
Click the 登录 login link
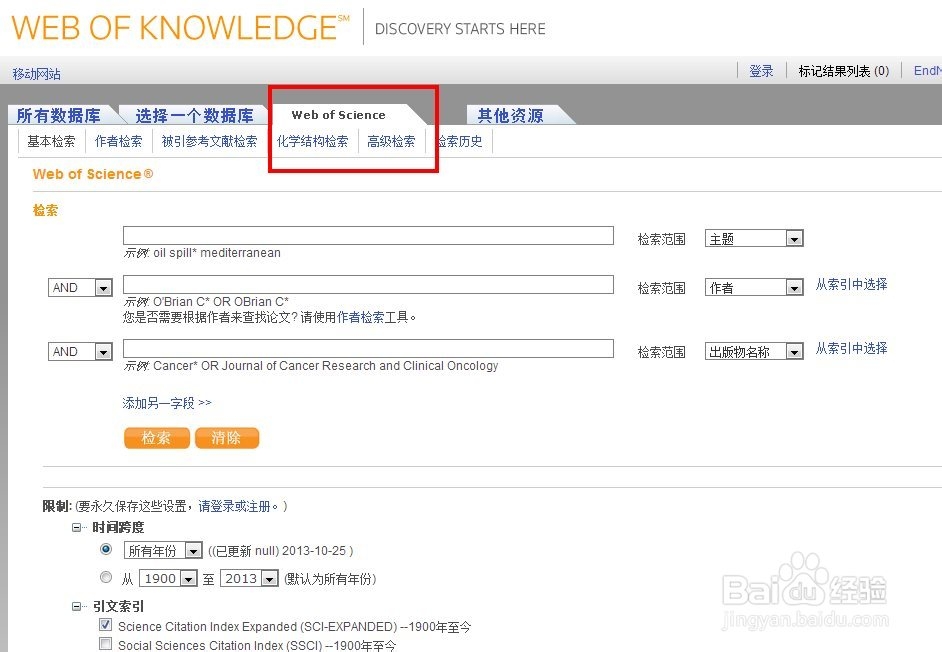point(761,71)
